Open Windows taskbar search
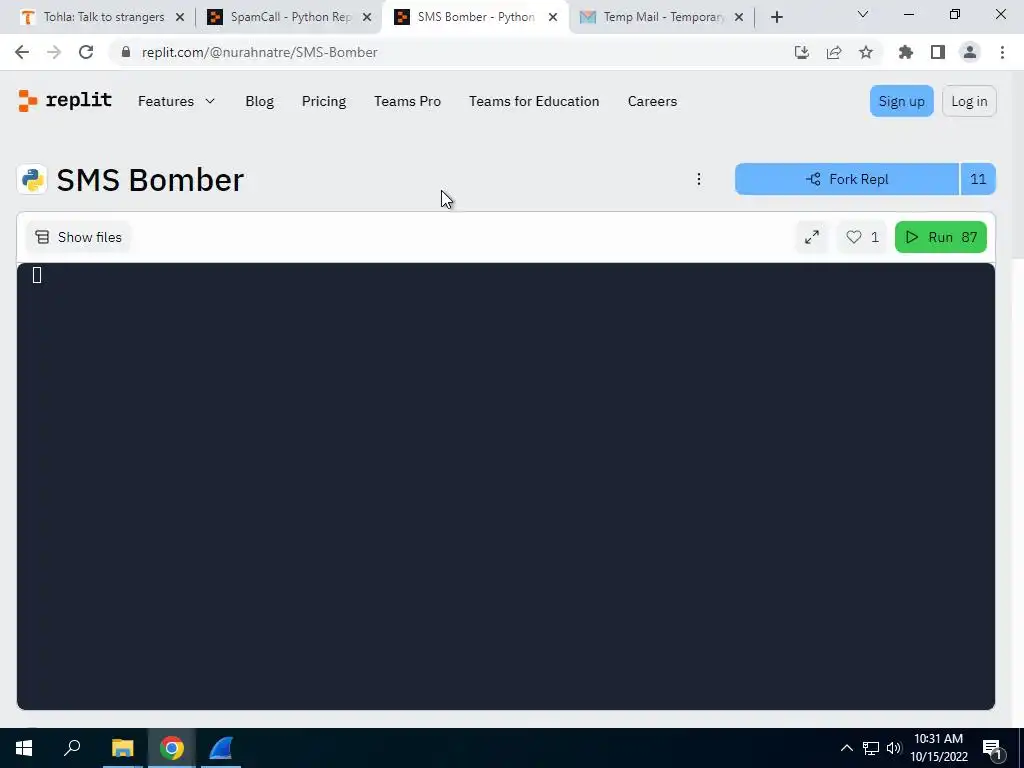This screenshot has height=768, width=1024. coord(72,748)
